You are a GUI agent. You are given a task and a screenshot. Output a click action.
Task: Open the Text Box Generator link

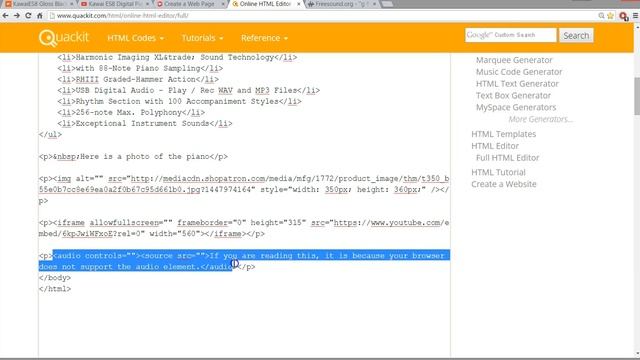[513, 96]
